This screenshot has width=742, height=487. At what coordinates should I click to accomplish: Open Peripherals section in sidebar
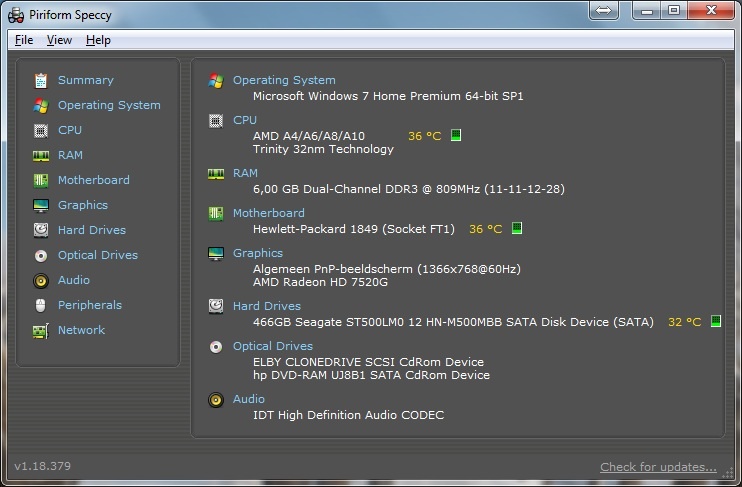[x=90, y=305]
